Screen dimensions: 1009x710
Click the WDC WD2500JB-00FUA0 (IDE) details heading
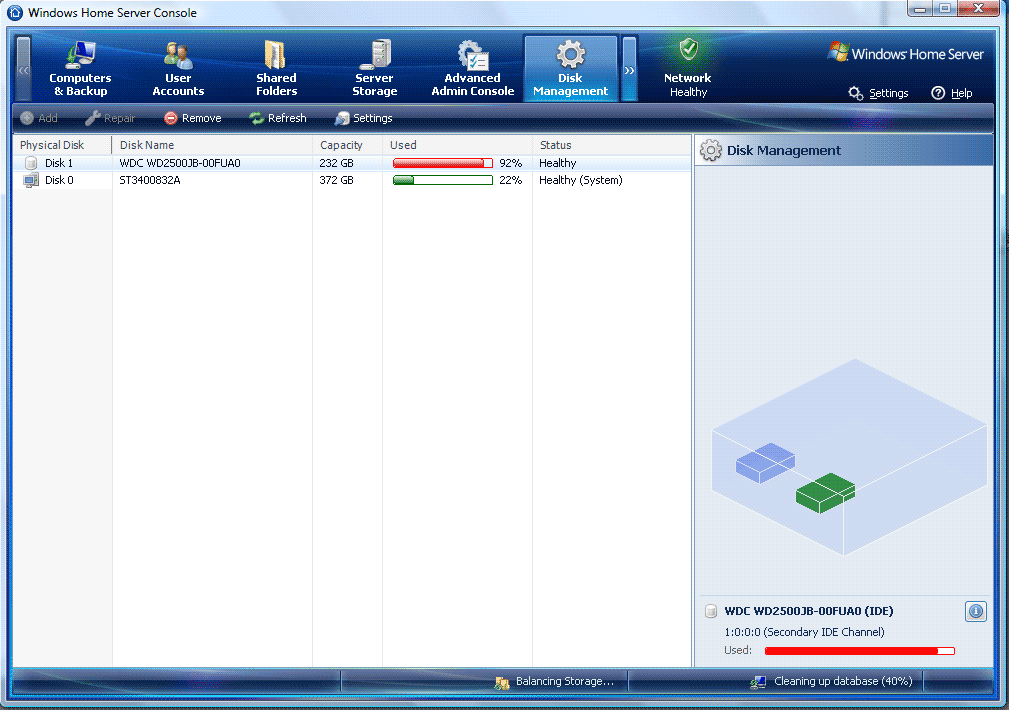click(809, 612)
